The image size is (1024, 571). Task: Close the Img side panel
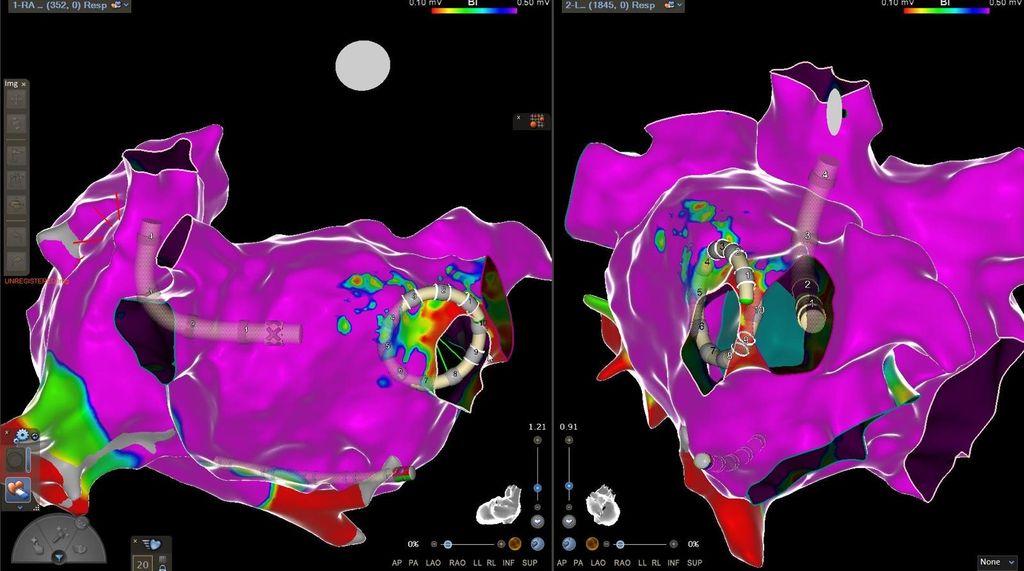point(24,84)
